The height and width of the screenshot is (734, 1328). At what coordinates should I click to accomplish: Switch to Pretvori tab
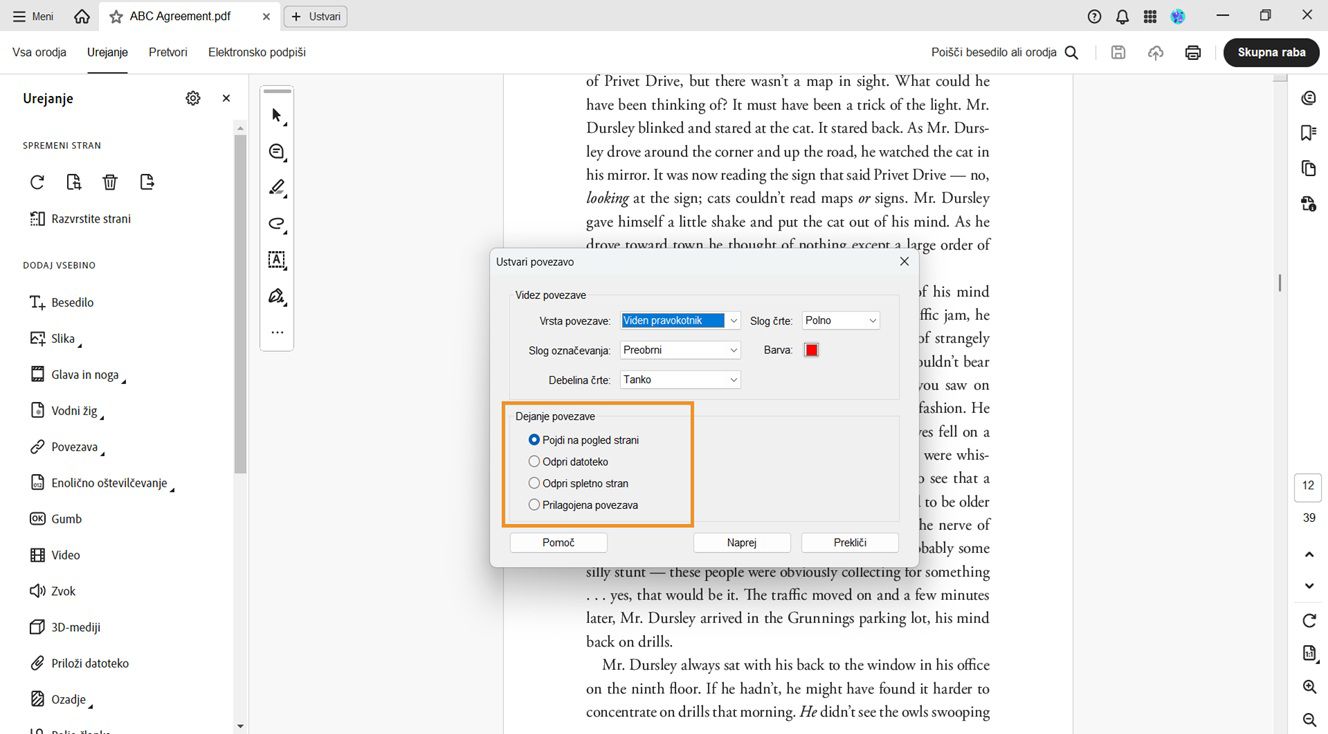(168, 52)
